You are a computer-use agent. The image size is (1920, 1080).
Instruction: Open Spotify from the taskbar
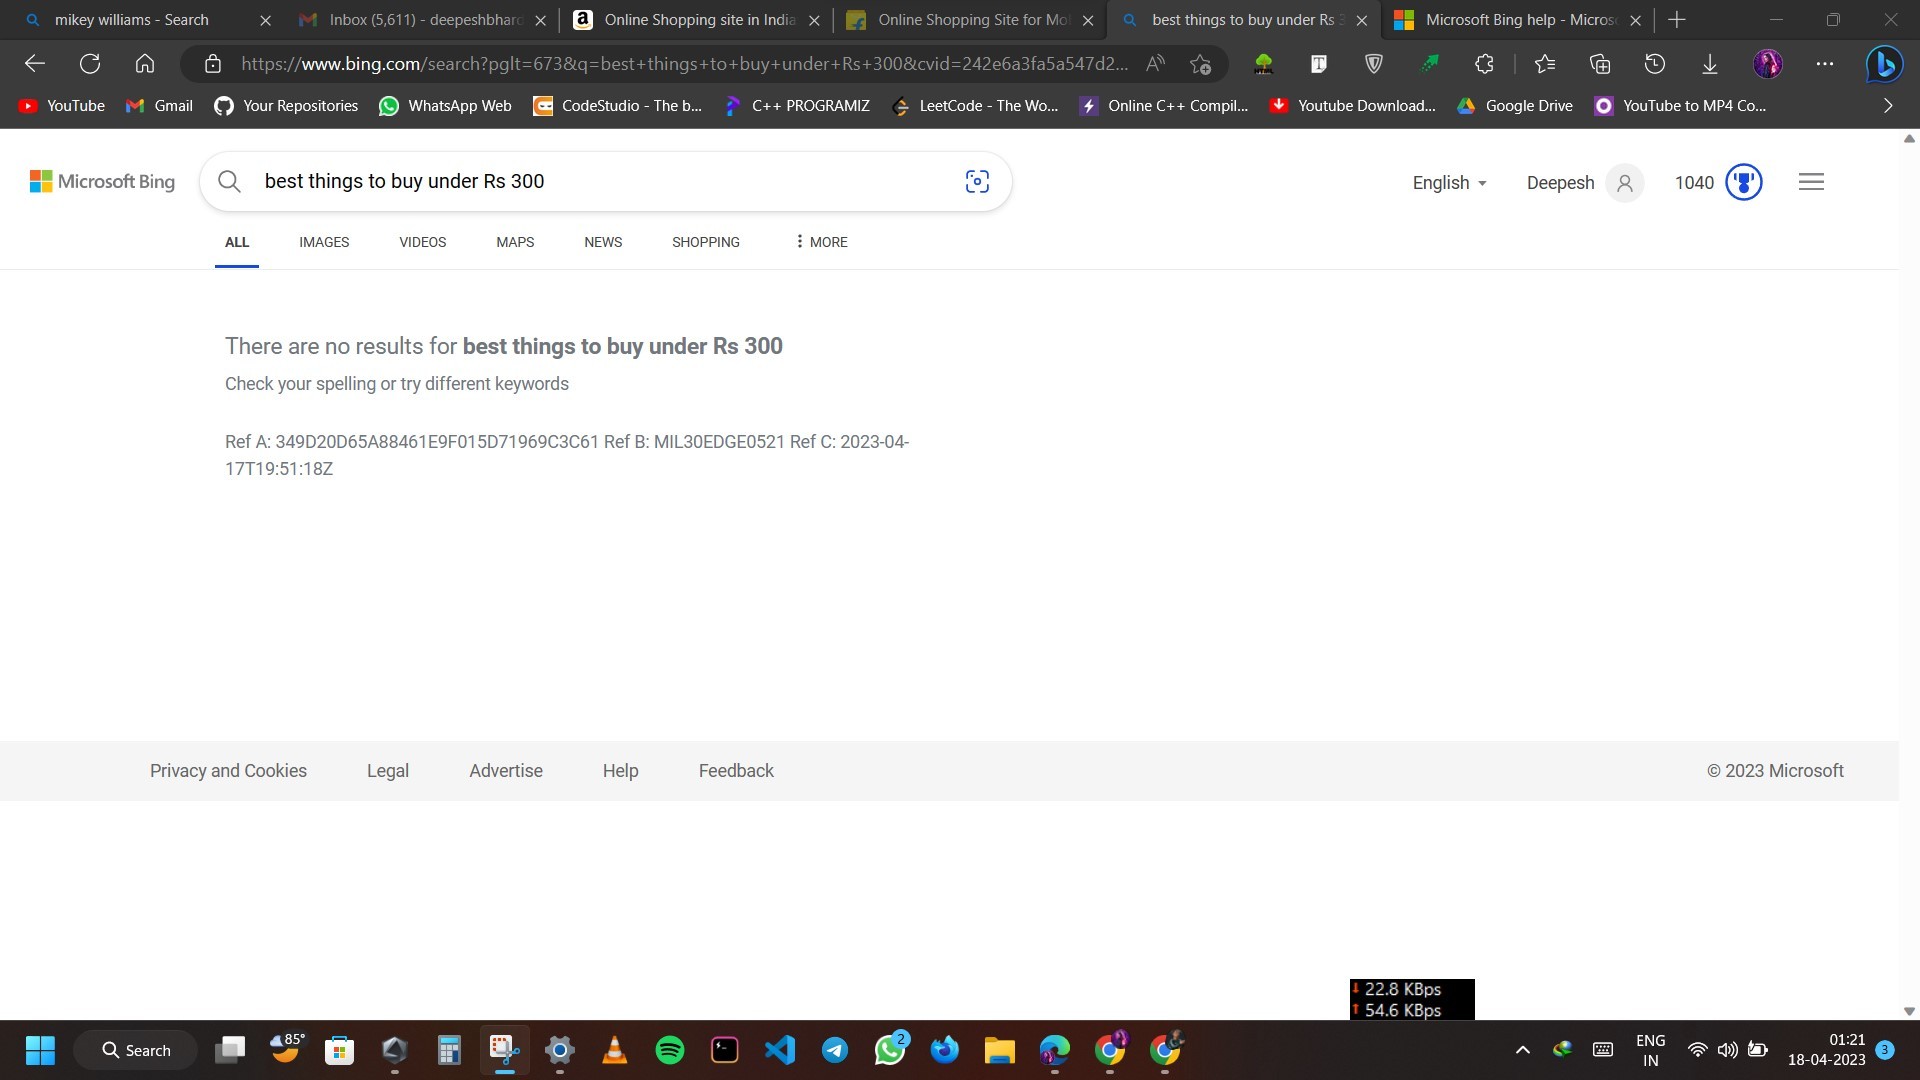click(x=670, y=1050)
